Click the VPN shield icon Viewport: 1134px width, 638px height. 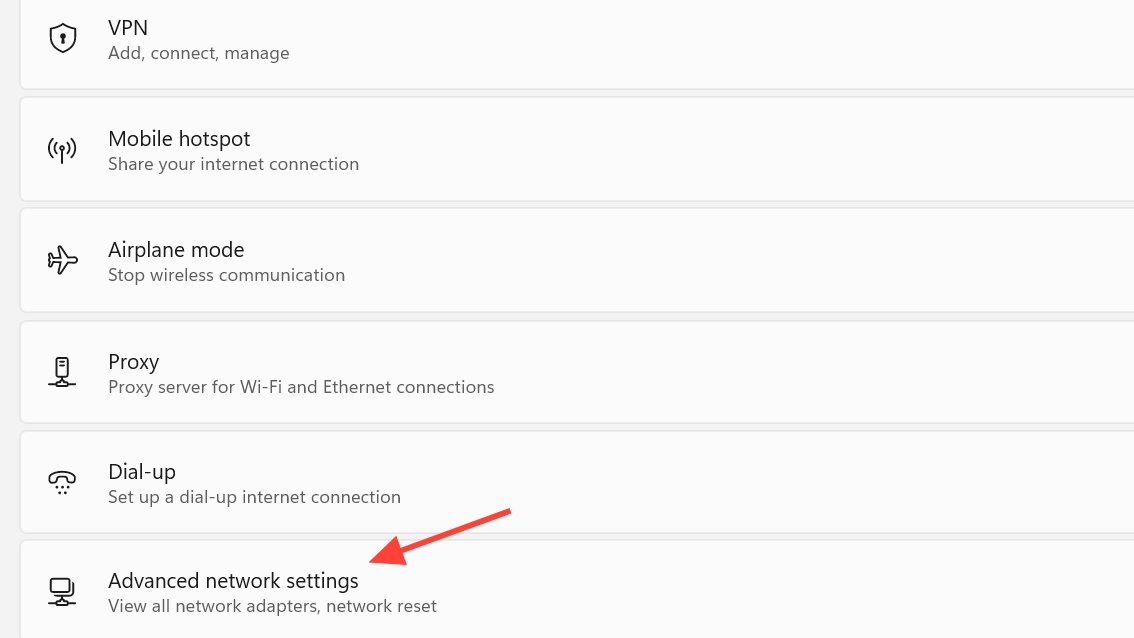click(63, 39)
